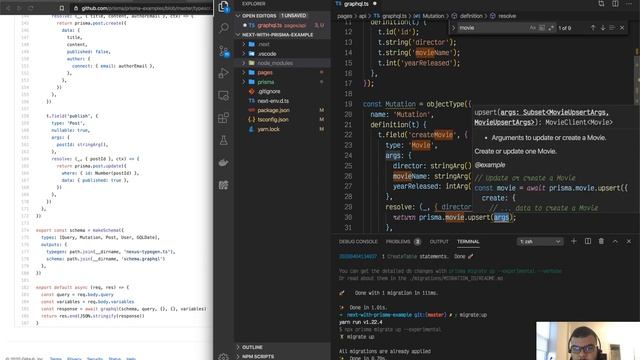This screenshot has width=640, height=360.
Task: Click 'args' inside upsert call on line 30
Action: click(501, 217)
